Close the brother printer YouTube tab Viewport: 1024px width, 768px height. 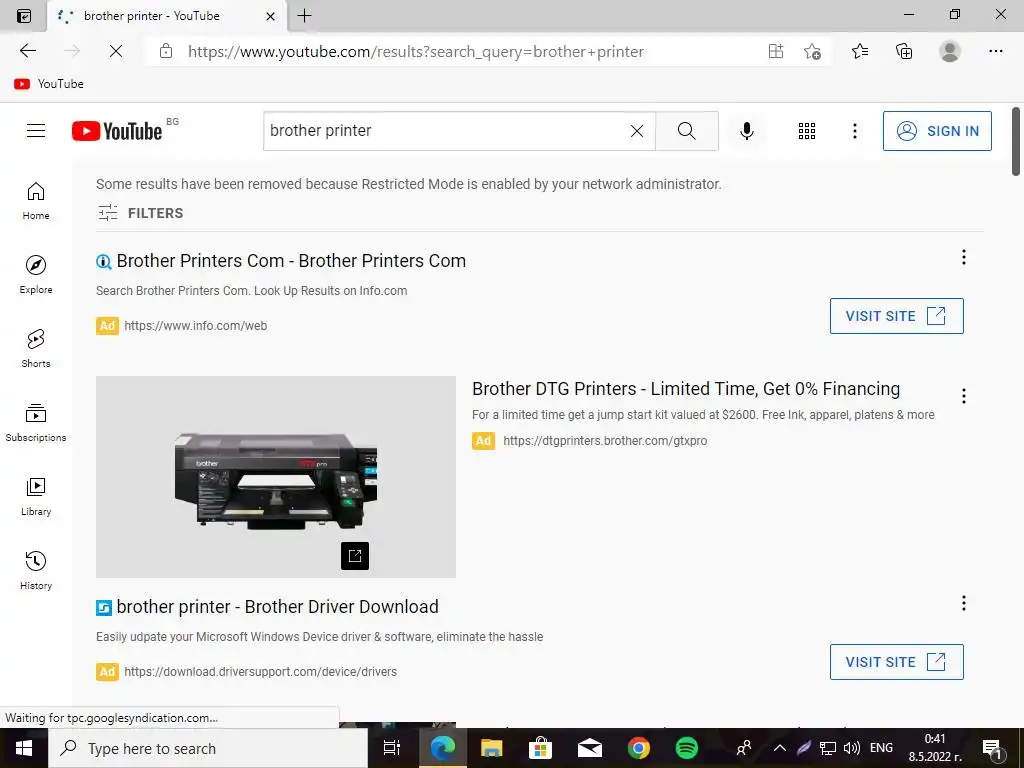pyautogui.click(x=270, y=16)
